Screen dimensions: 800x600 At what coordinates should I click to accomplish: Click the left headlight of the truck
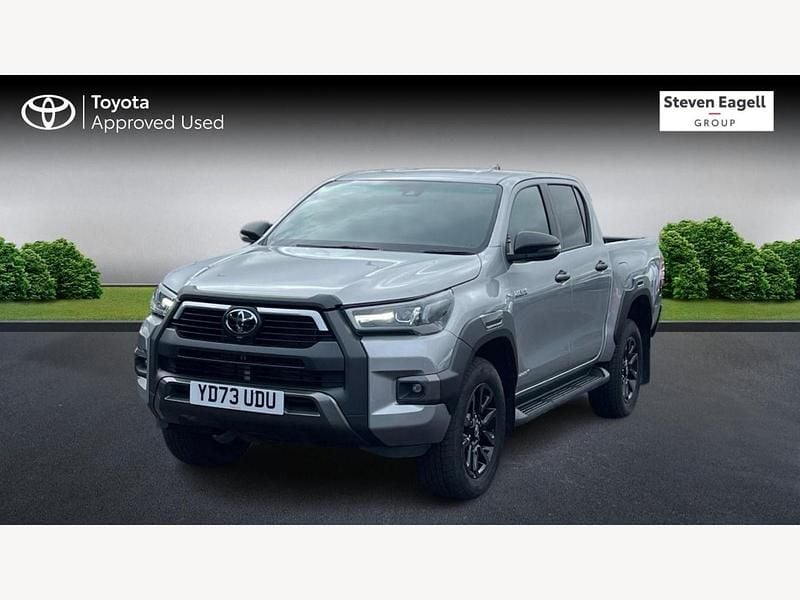[163, 301]
